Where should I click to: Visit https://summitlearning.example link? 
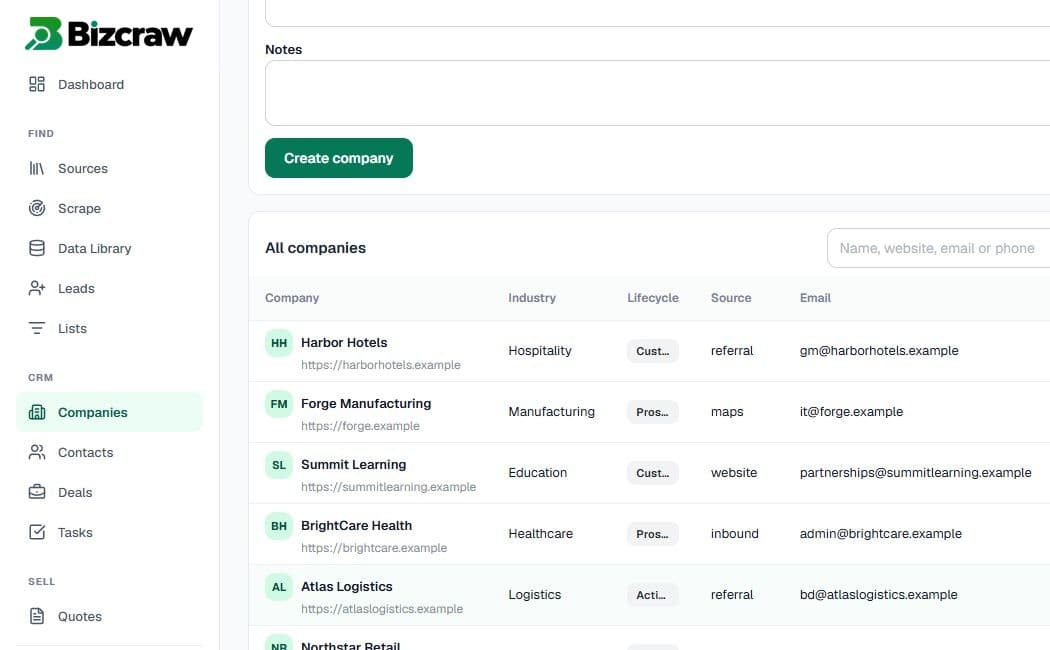(x=388, y=487)
